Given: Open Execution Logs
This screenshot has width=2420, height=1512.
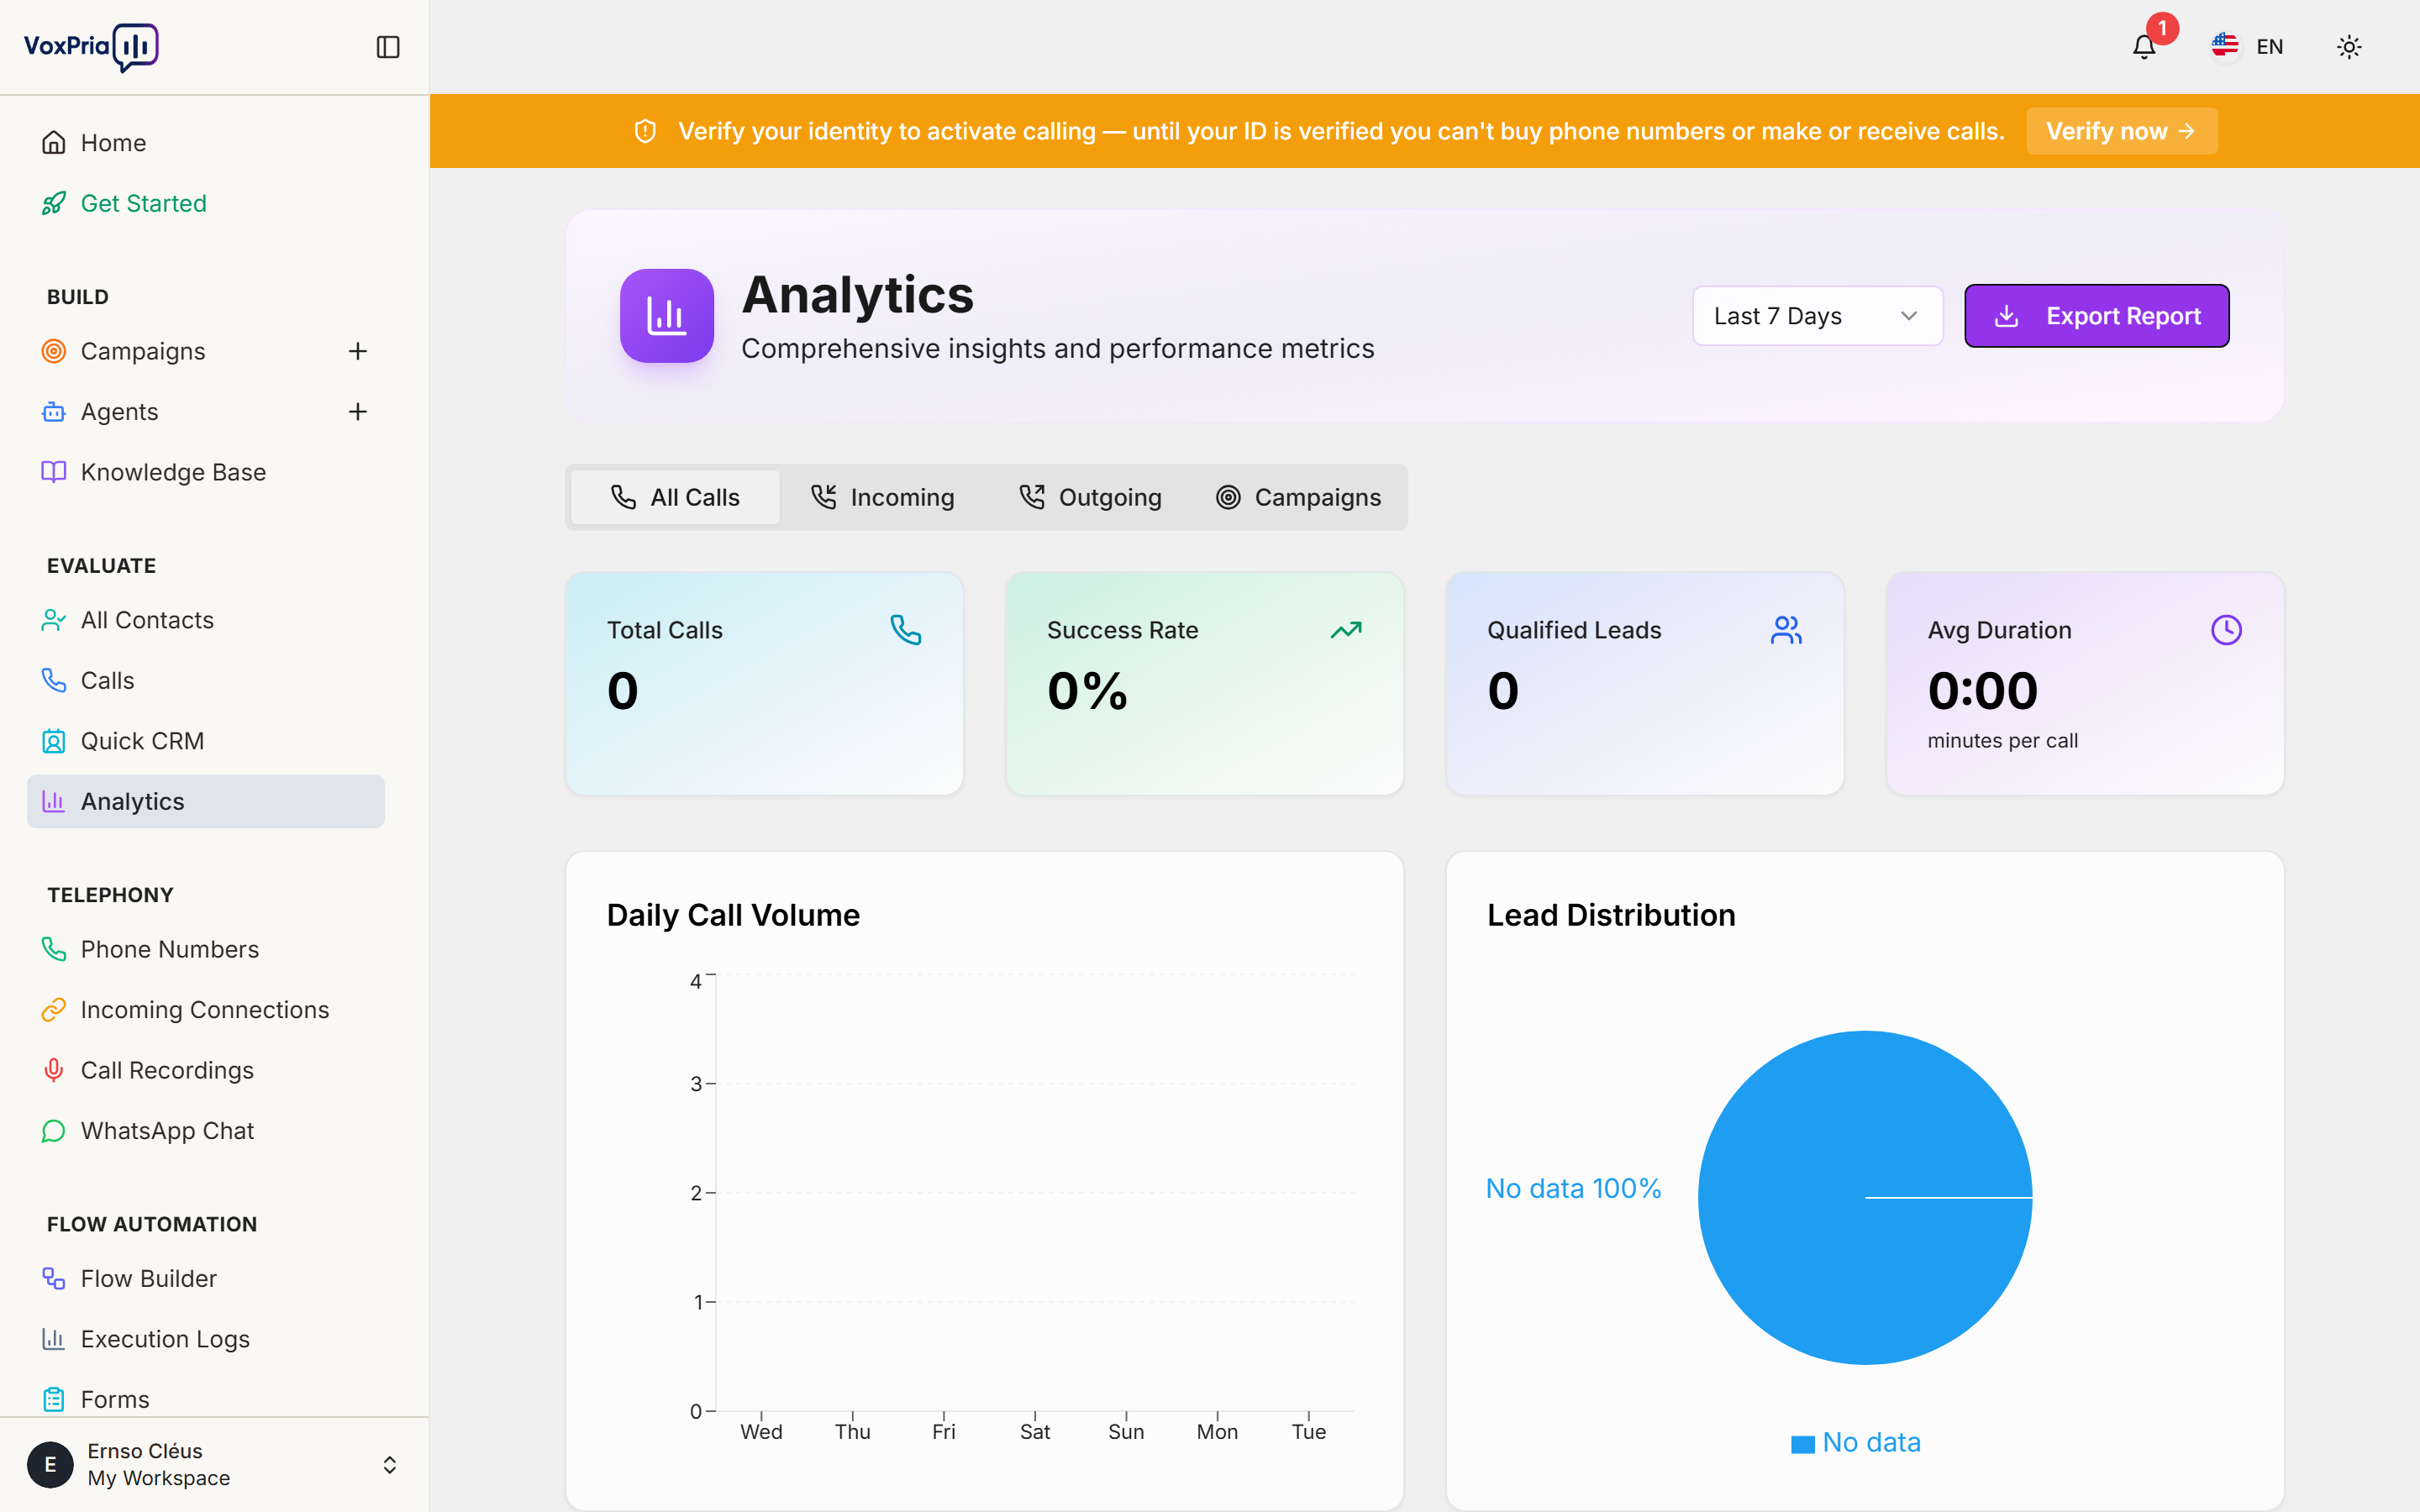Looking at the screenshot, I should click(x=206, y=1339).
